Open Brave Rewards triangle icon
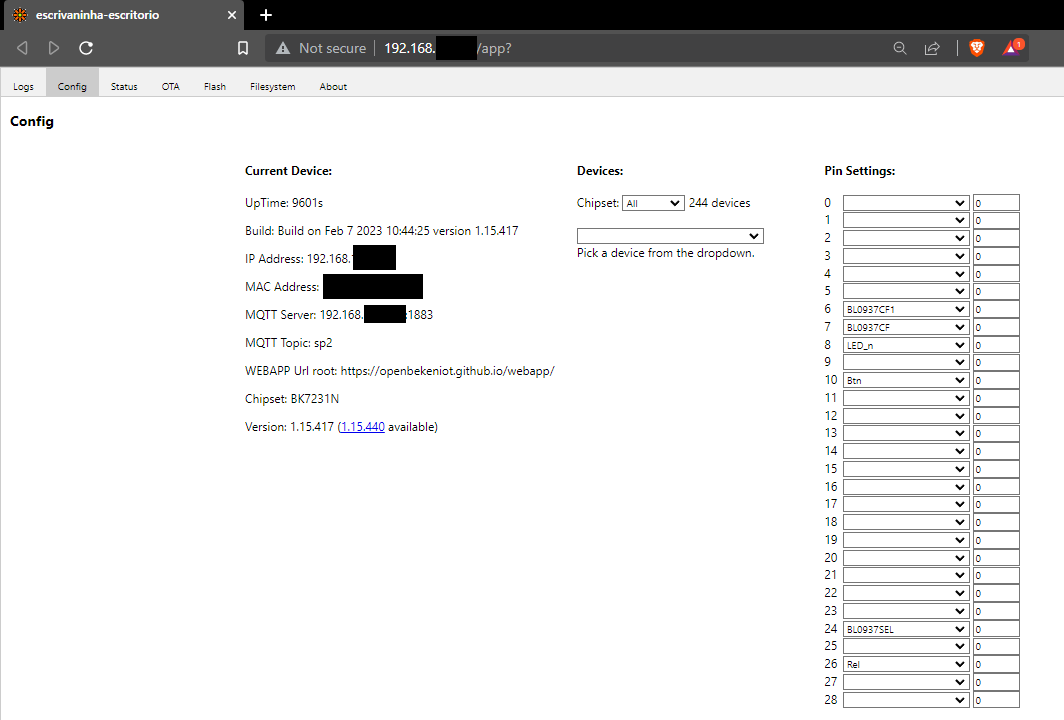Viewport: 1064px width, 720px height. pyautogui.click(x=1013, y=48)
